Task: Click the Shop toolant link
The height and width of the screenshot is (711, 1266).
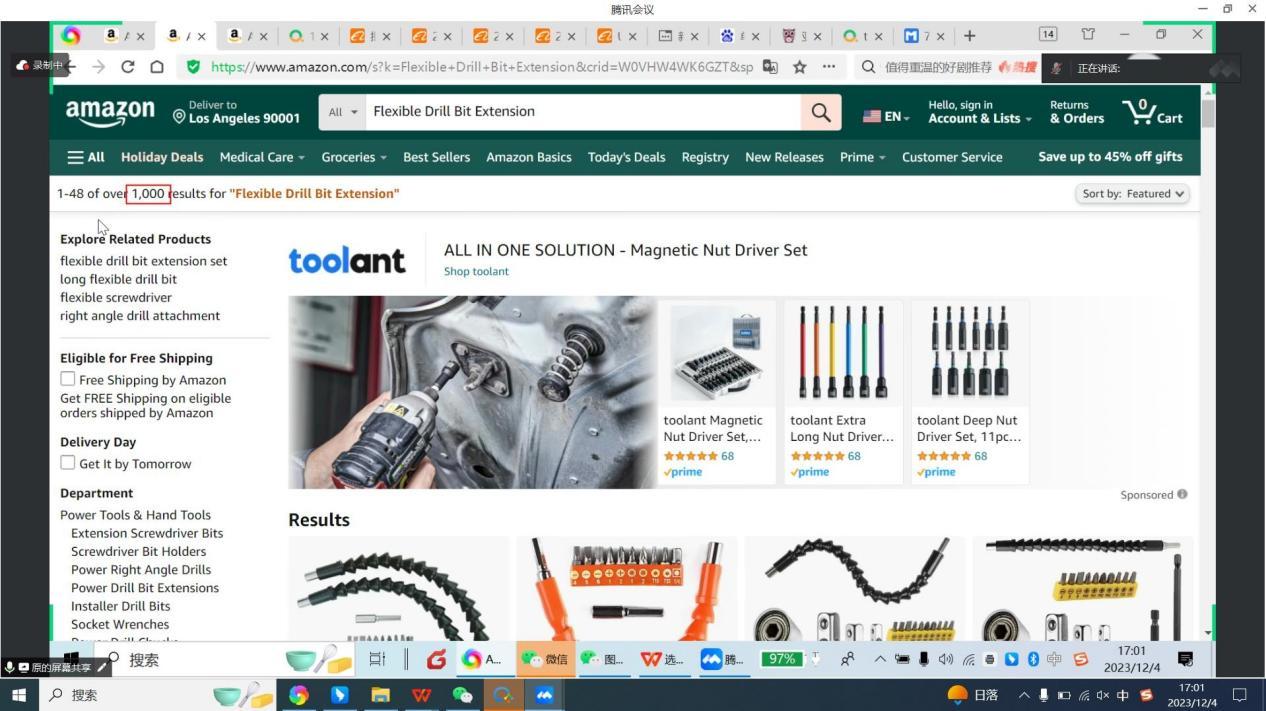Action: point(476,271)
